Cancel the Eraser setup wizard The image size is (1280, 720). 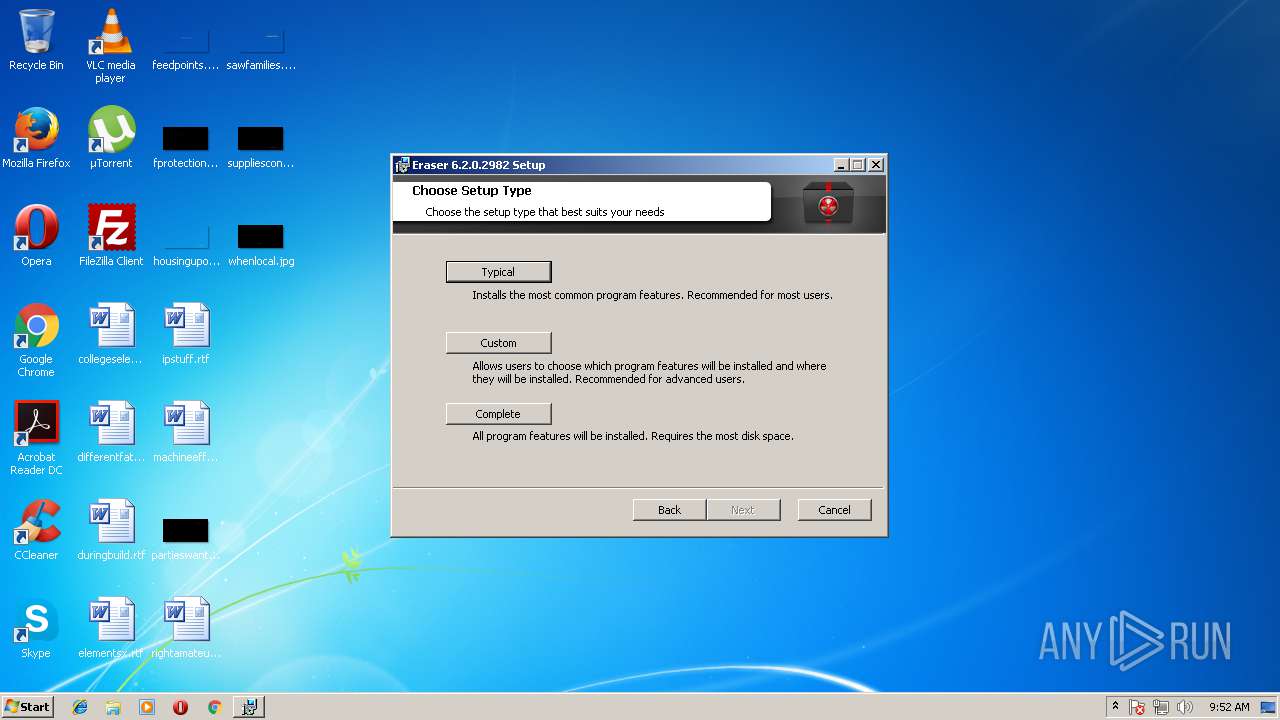coord(834,510)
